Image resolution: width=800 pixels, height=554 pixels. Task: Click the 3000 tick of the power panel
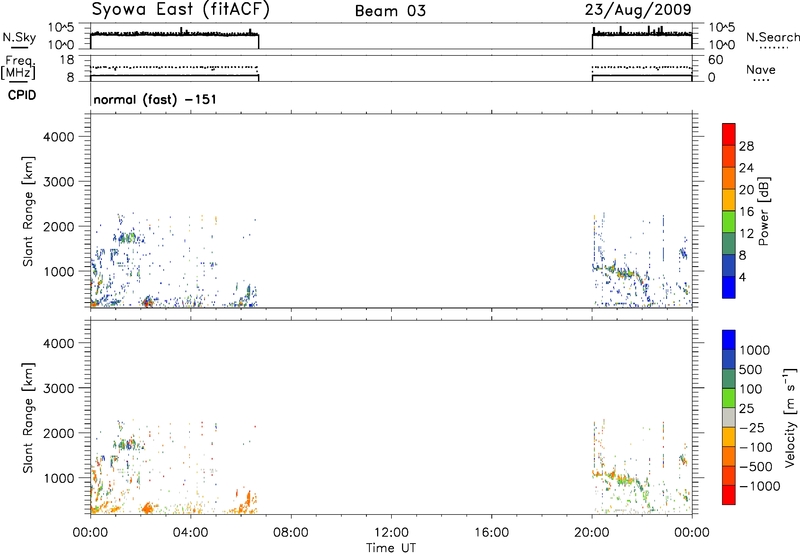59,182
